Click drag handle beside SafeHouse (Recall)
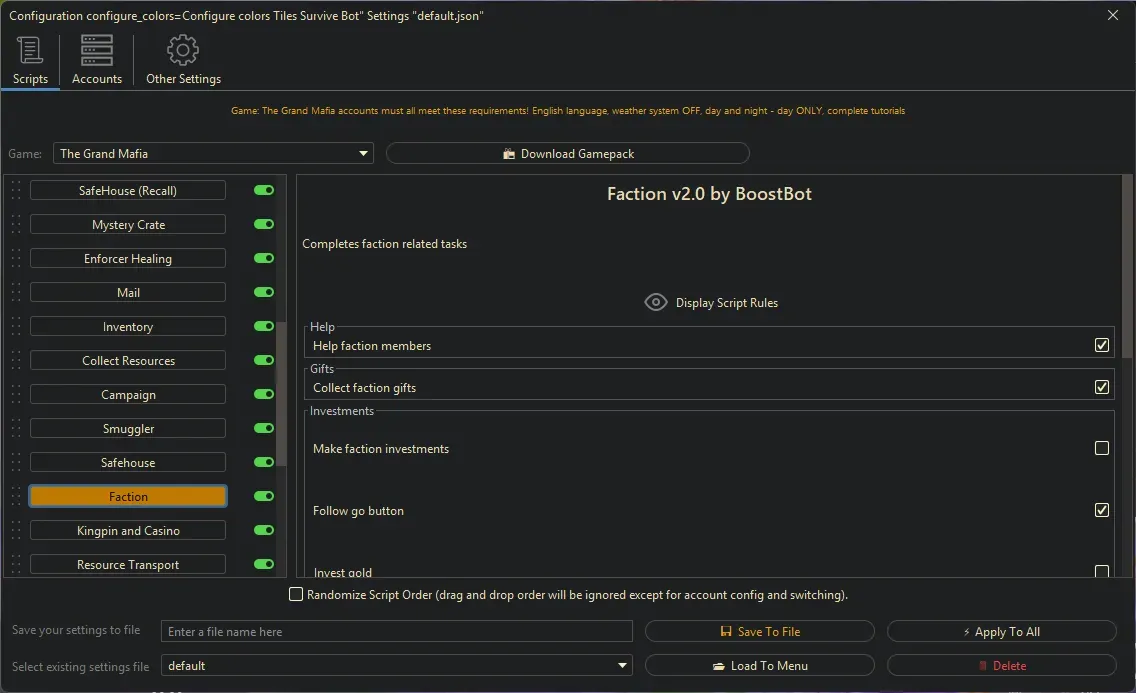This screenshot has width=1136, height=693. 16,190
